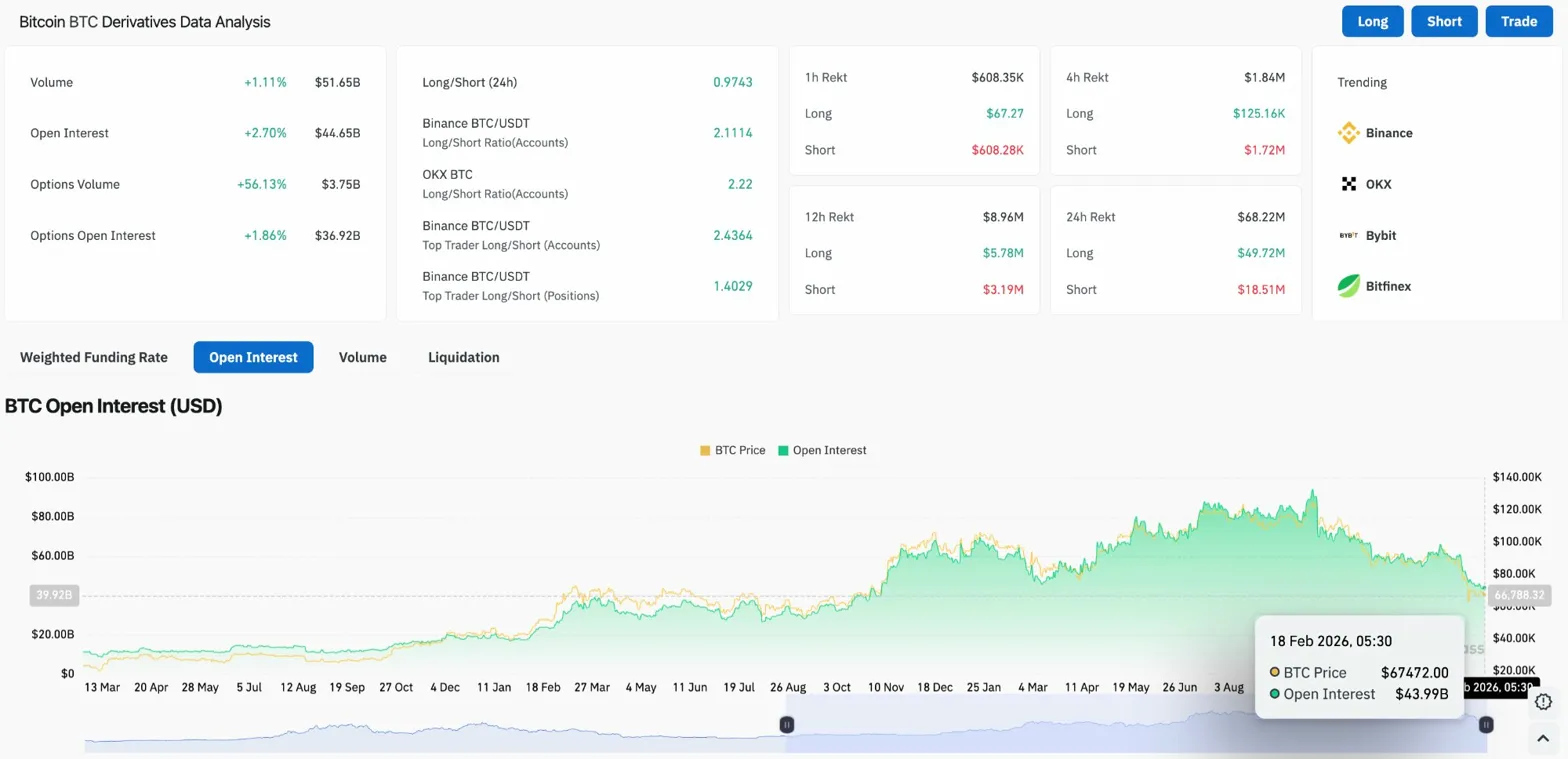Click the Bitfinex trending exchange link

click(1388, 287)
